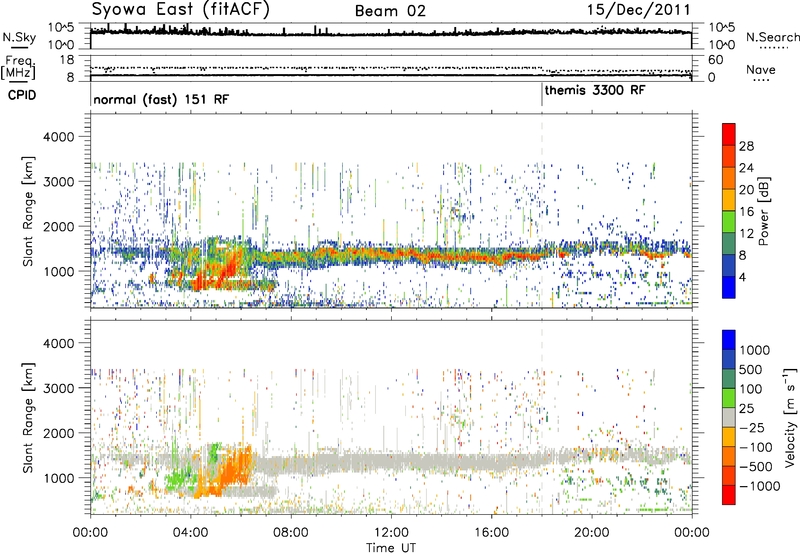Screen dimensions: 800x554
Task: Click the date '15/Dec/2011'
Action: click(638, 10)
